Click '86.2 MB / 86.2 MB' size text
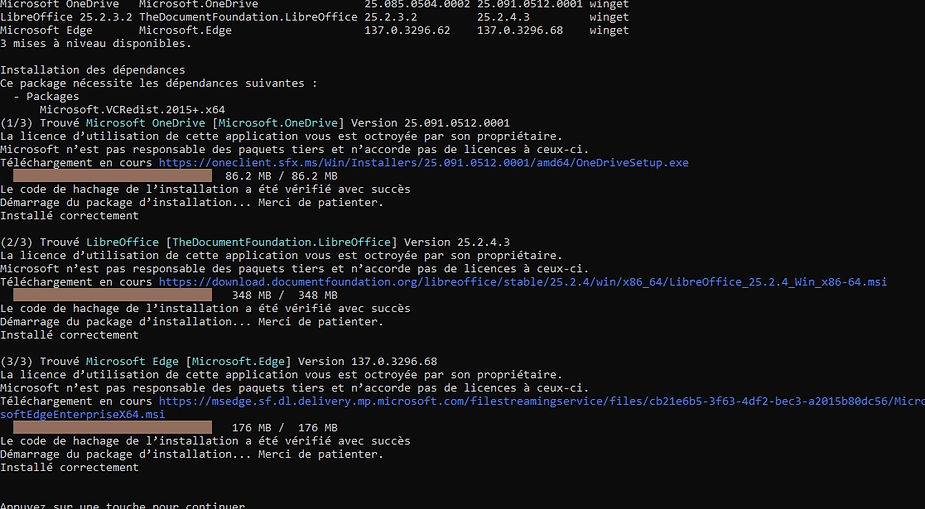 tap(281, 176)
